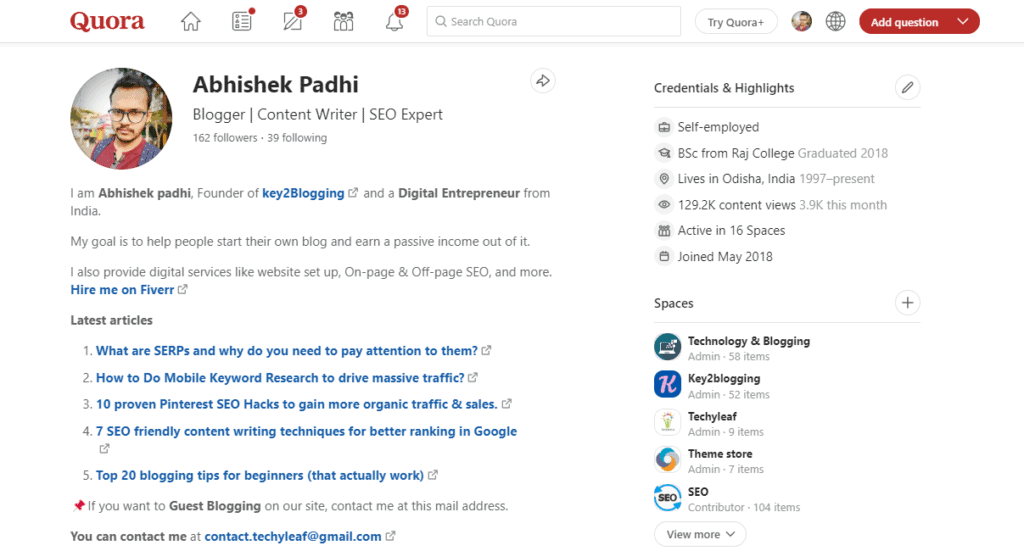Screen dimensions: 1024x551
Task: Click Joined May 2018 entry
Action: pyautogui.click(x=725, y=257)
